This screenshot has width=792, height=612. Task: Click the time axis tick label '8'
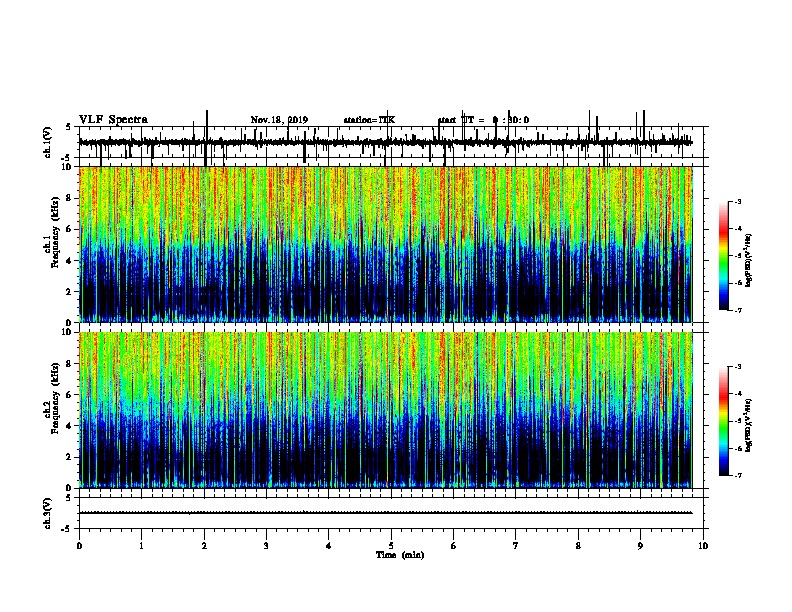[578, 546]
